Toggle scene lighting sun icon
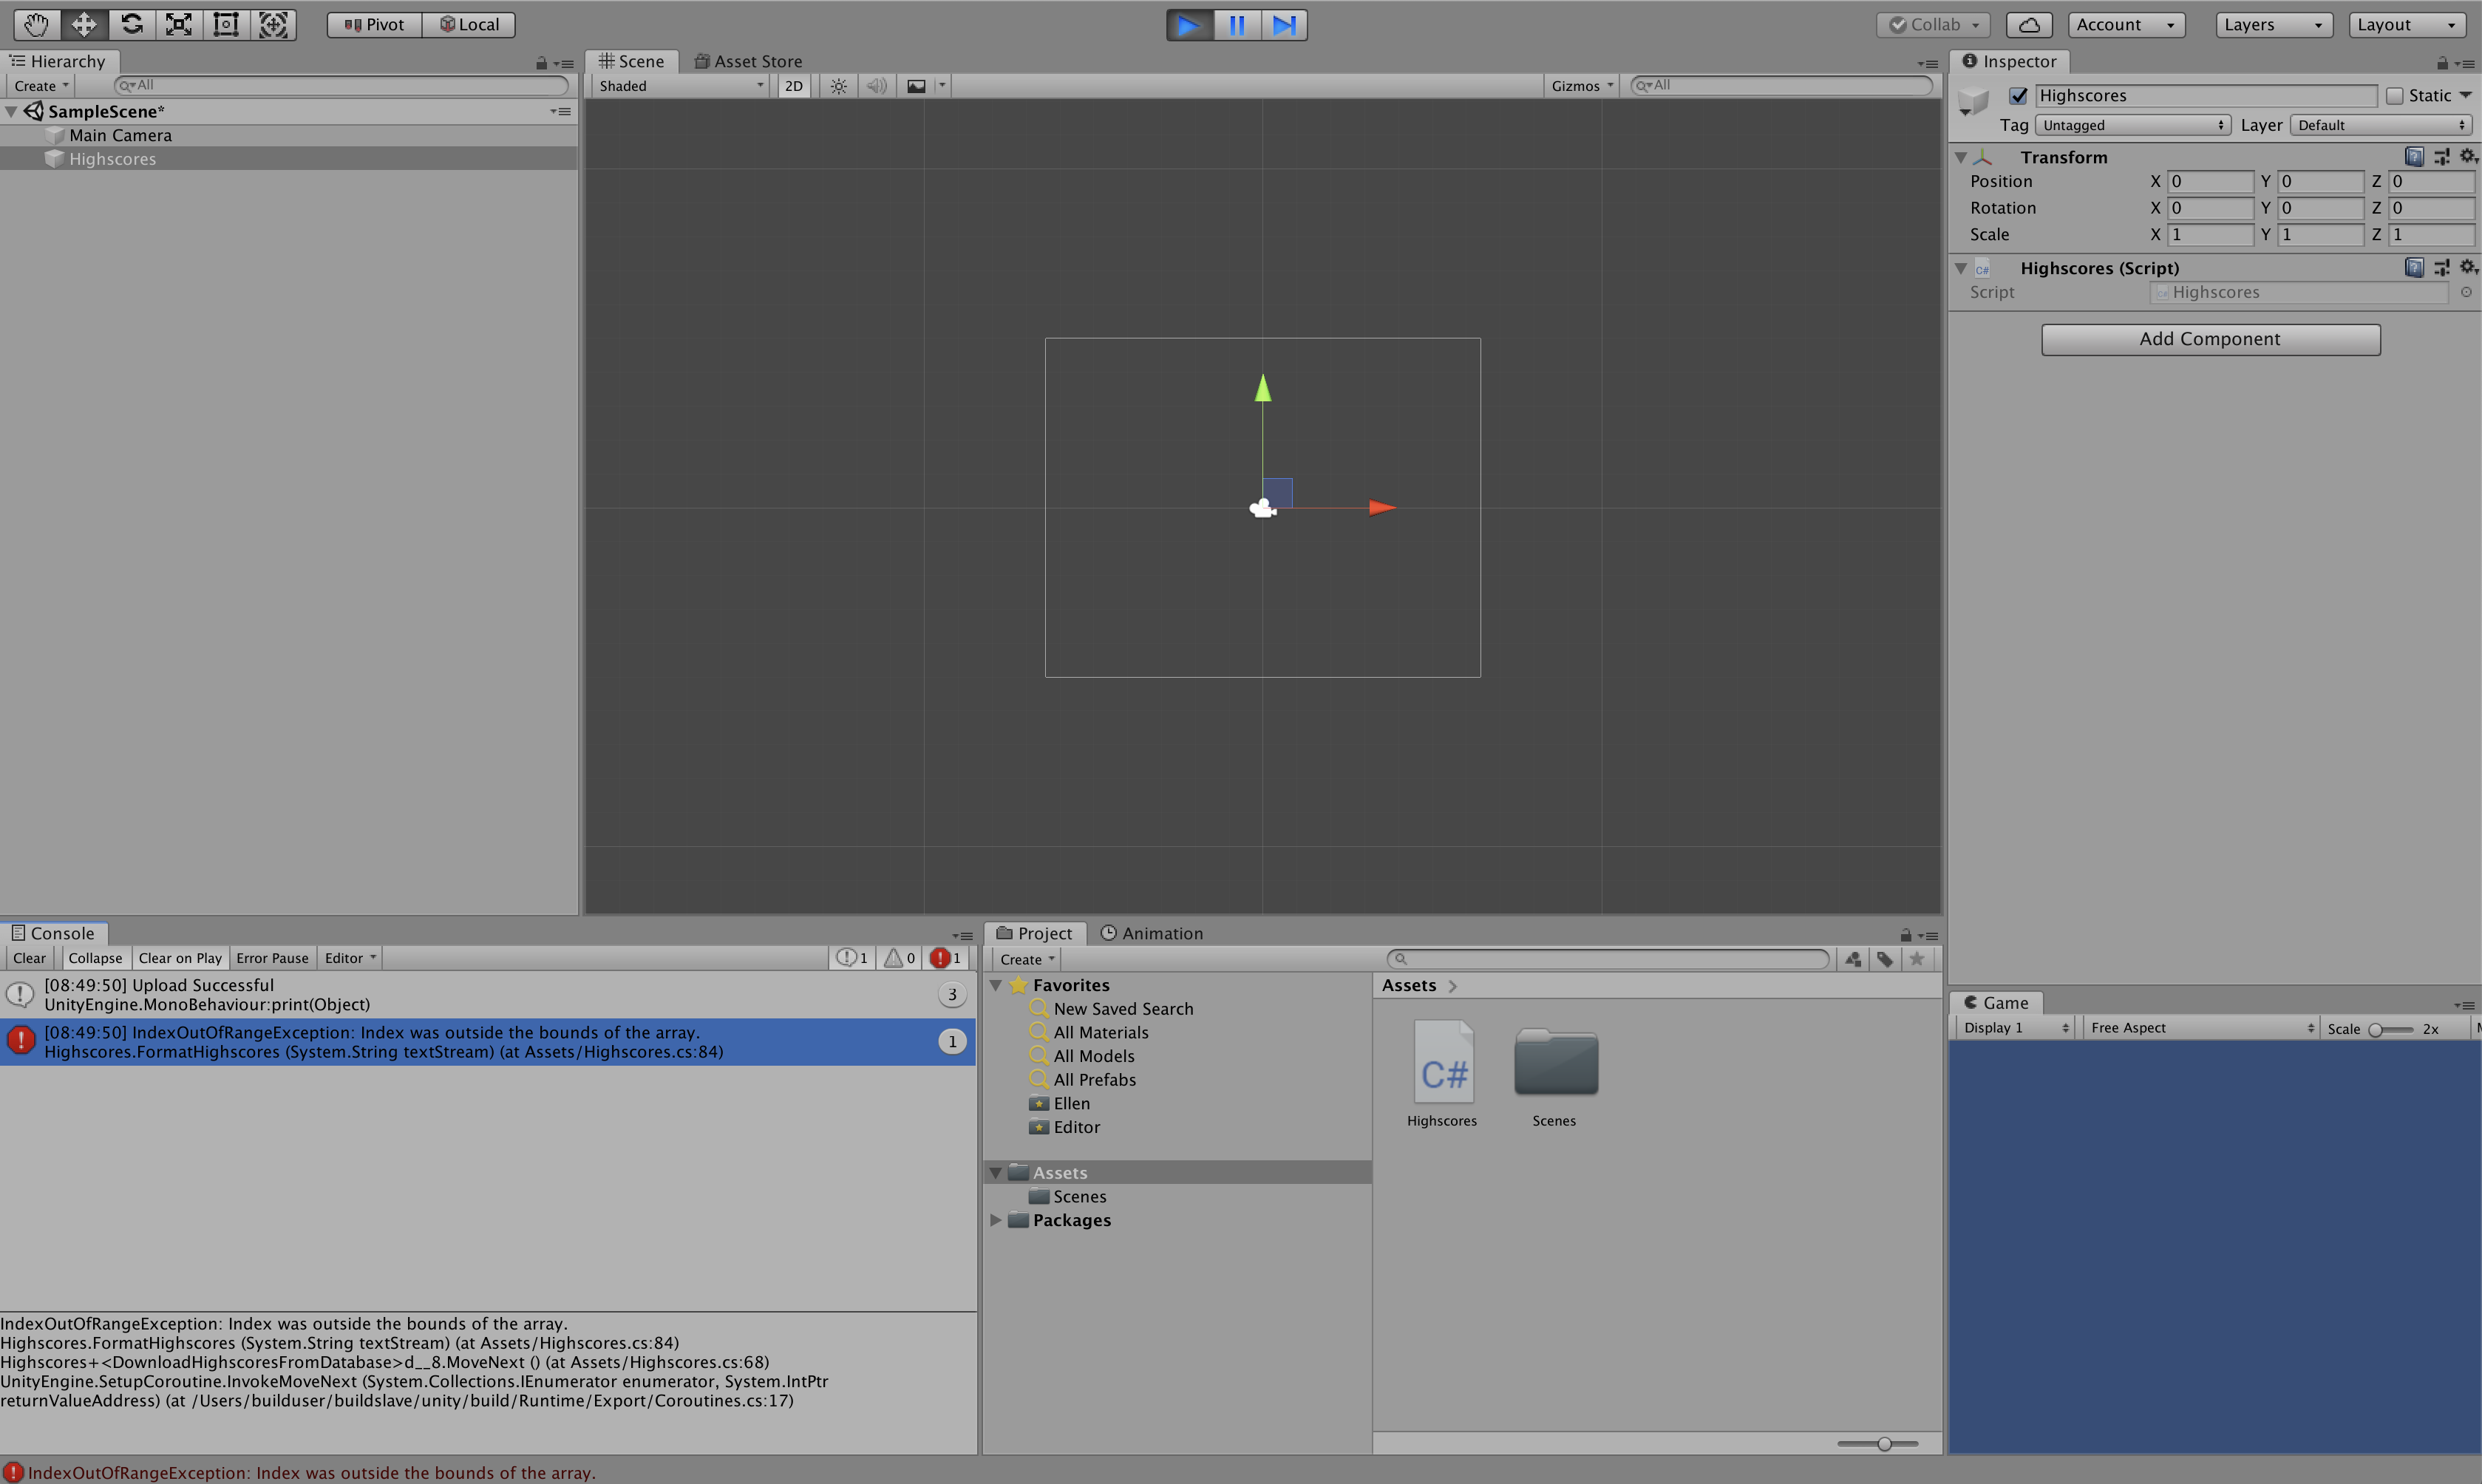Screen dimensions: 2482x1484 pyautogui.click(x=839, y=86)
